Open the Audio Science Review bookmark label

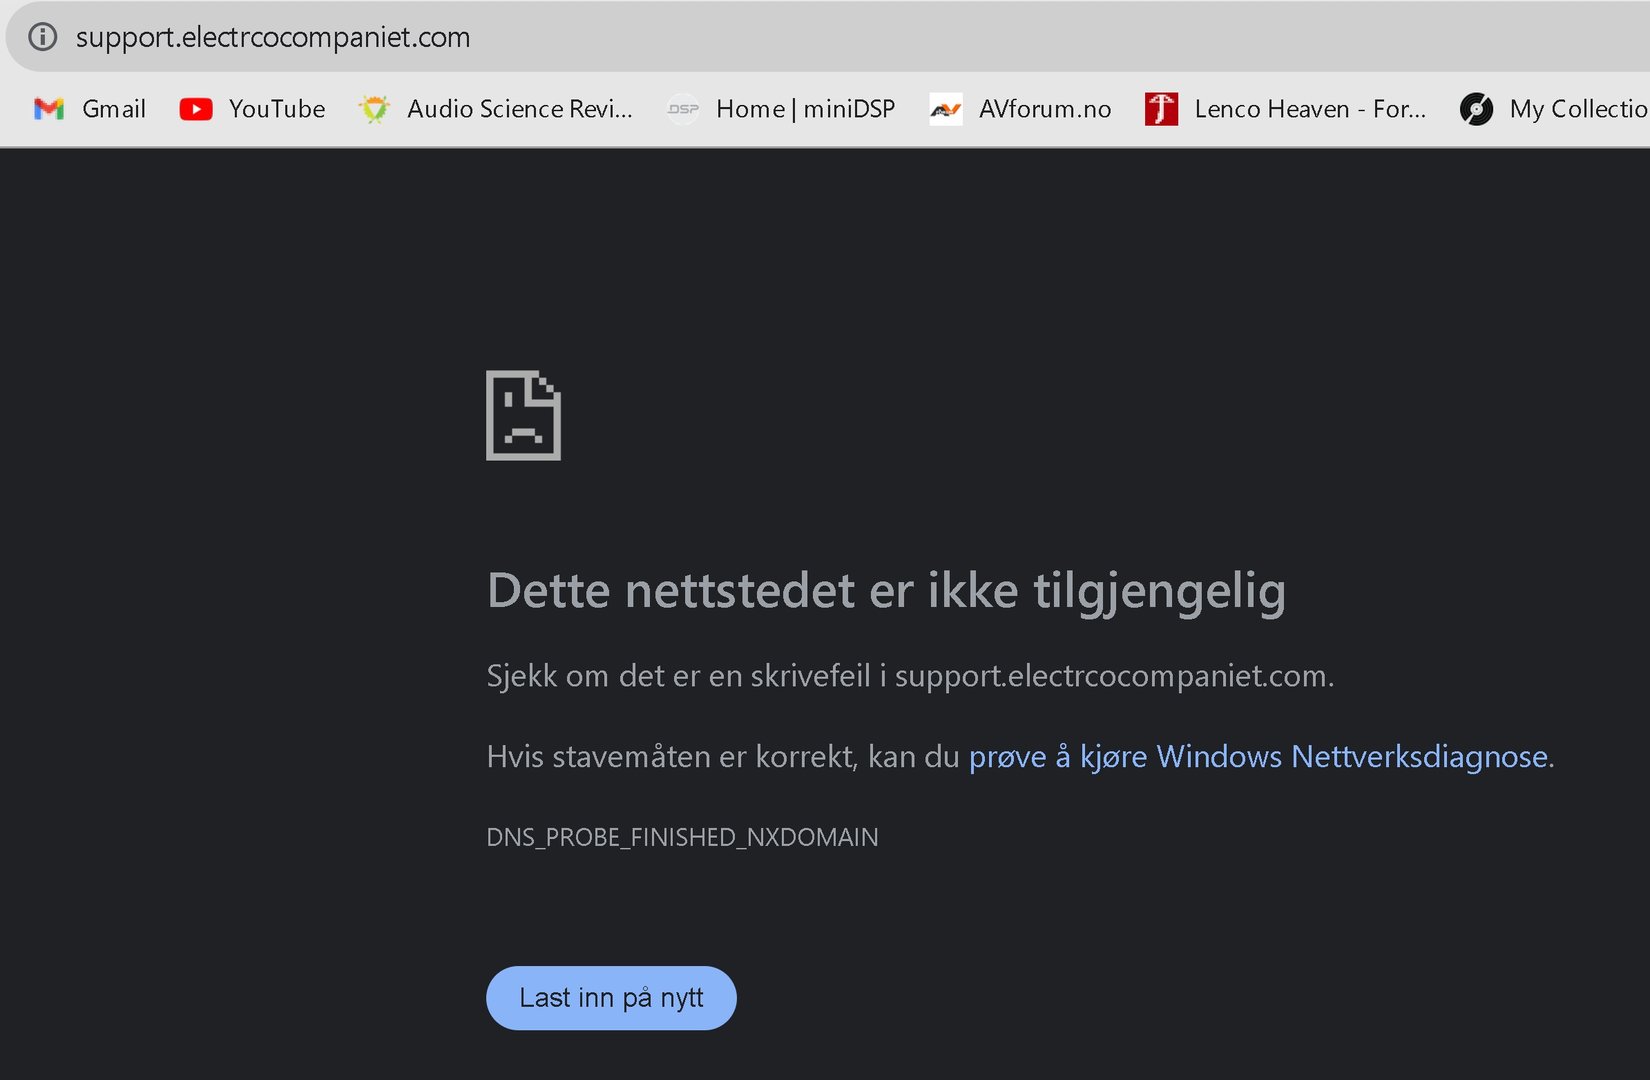(520, 109)
